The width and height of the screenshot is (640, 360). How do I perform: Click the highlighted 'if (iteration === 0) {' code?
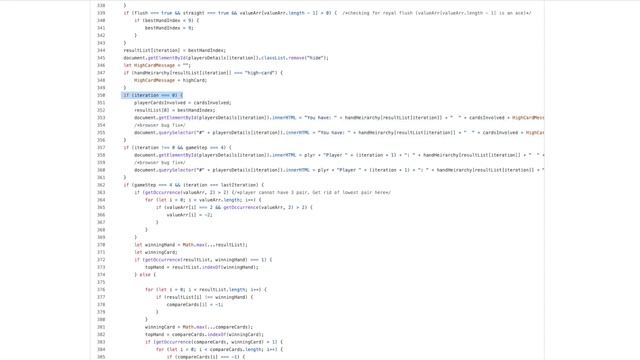[x=152, y=95]
